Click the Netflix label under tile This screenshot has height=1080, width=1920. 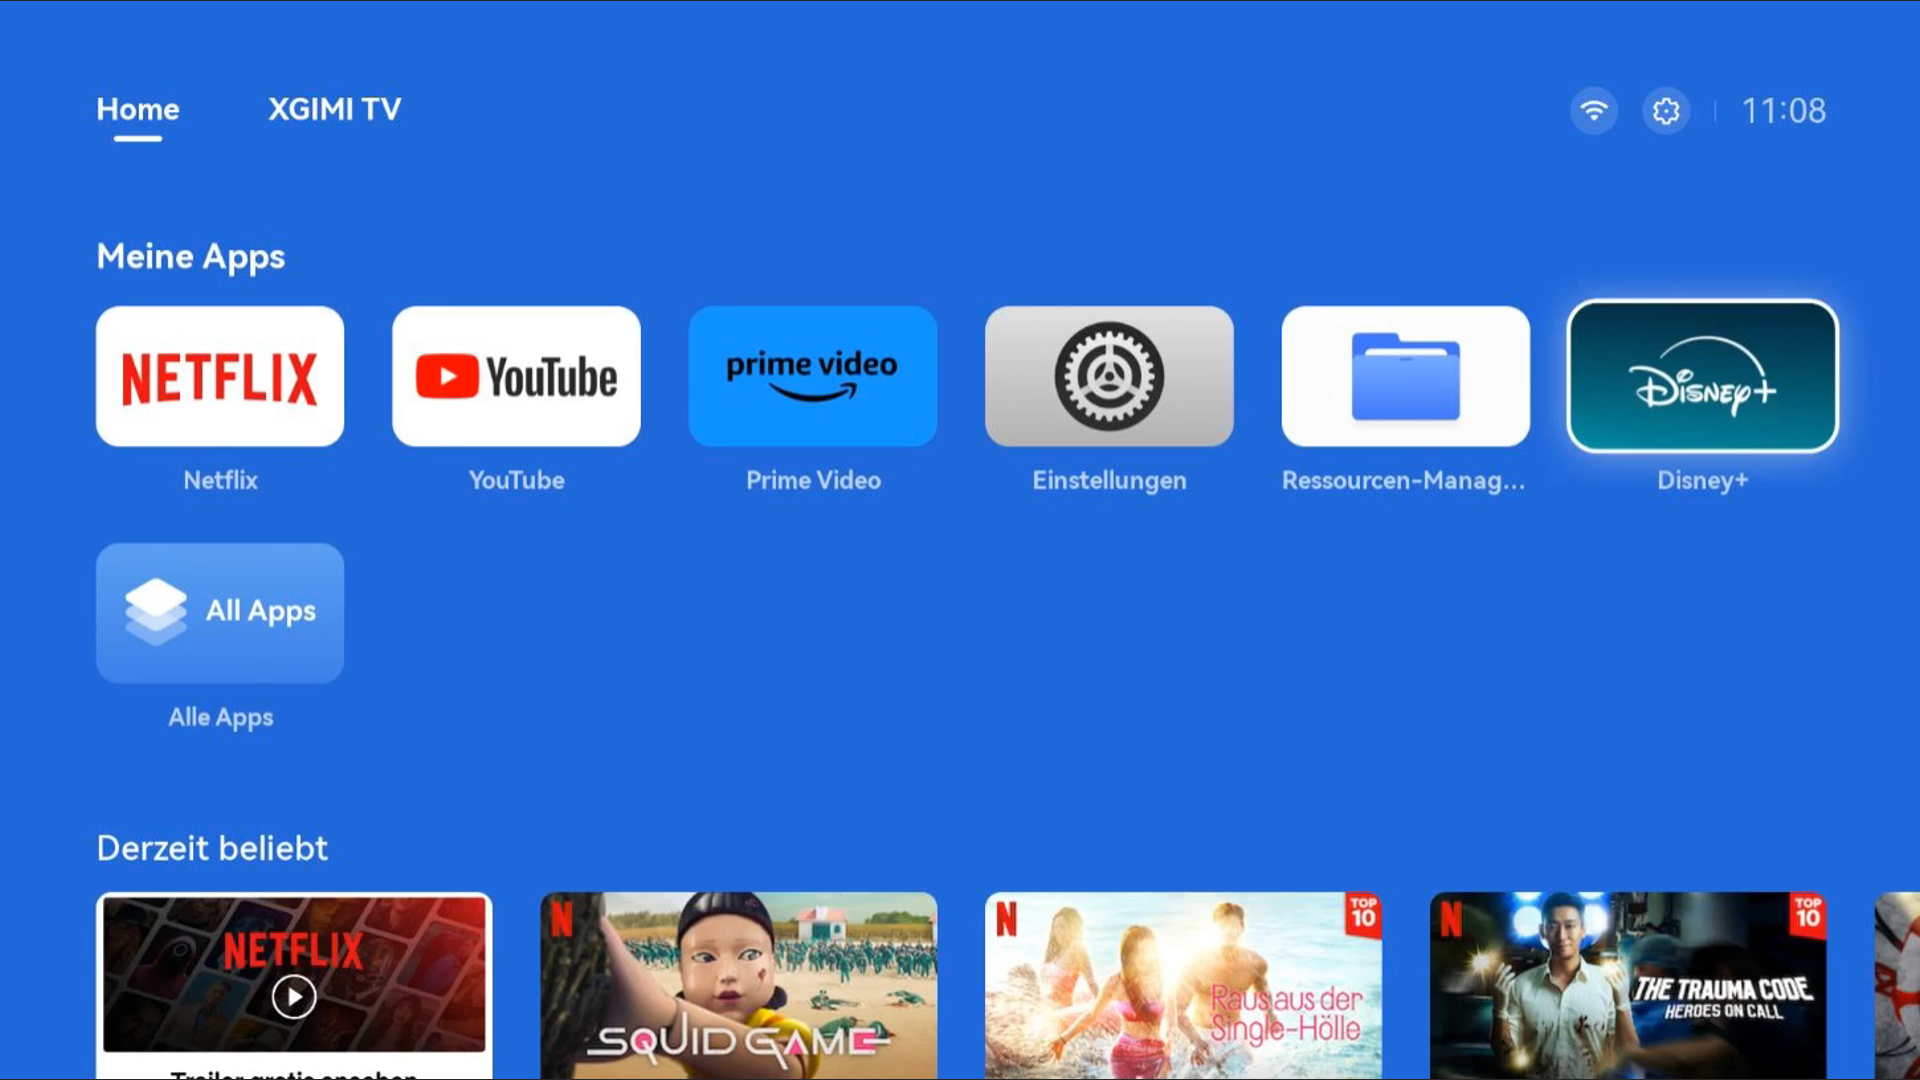[220, 480]
